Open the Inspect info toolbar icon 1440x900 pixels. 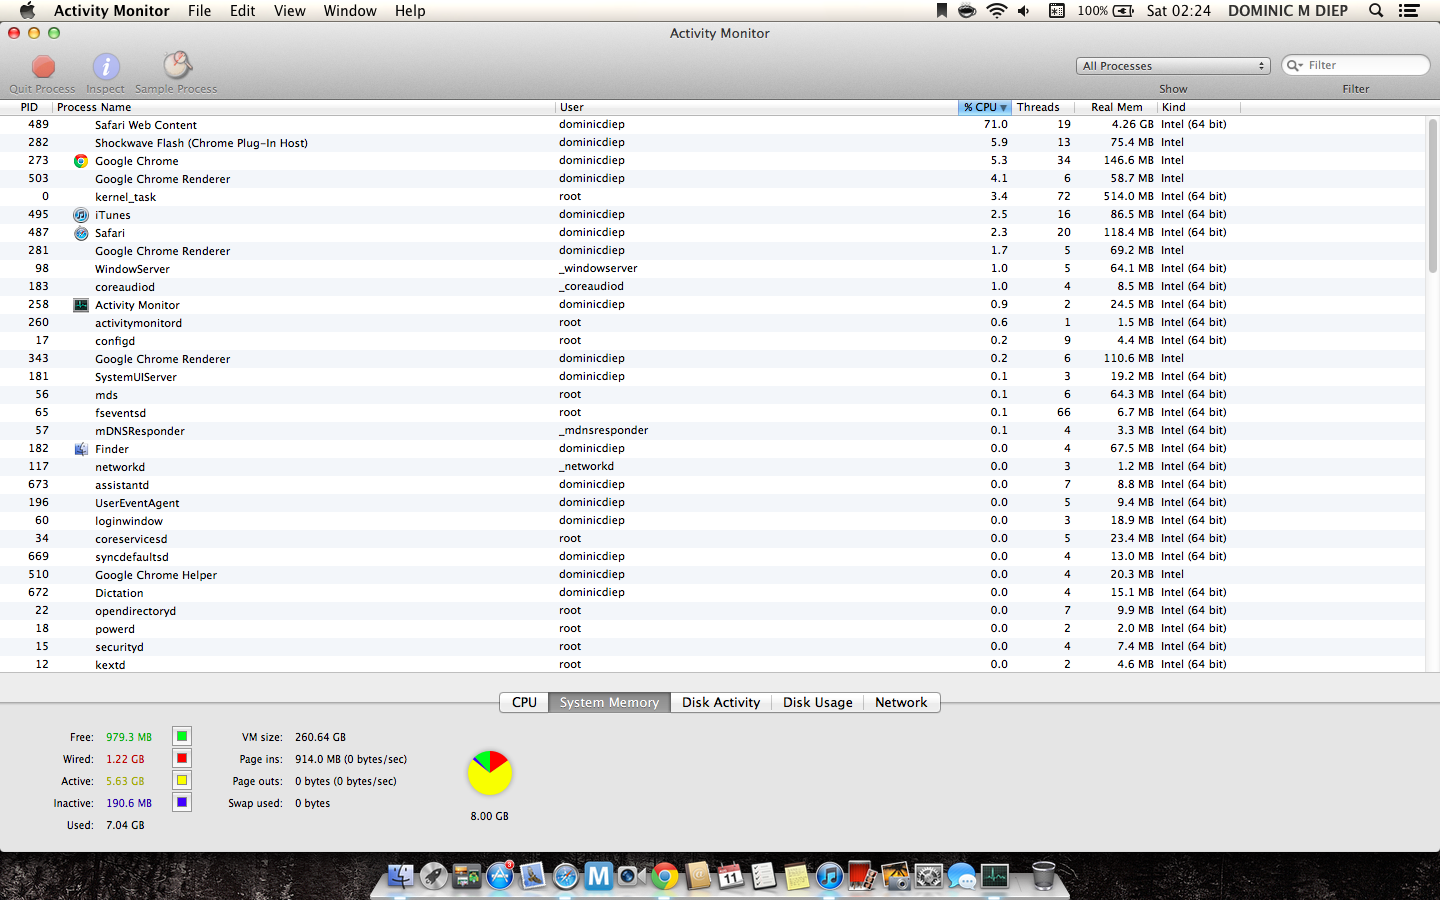coord(106,67)
